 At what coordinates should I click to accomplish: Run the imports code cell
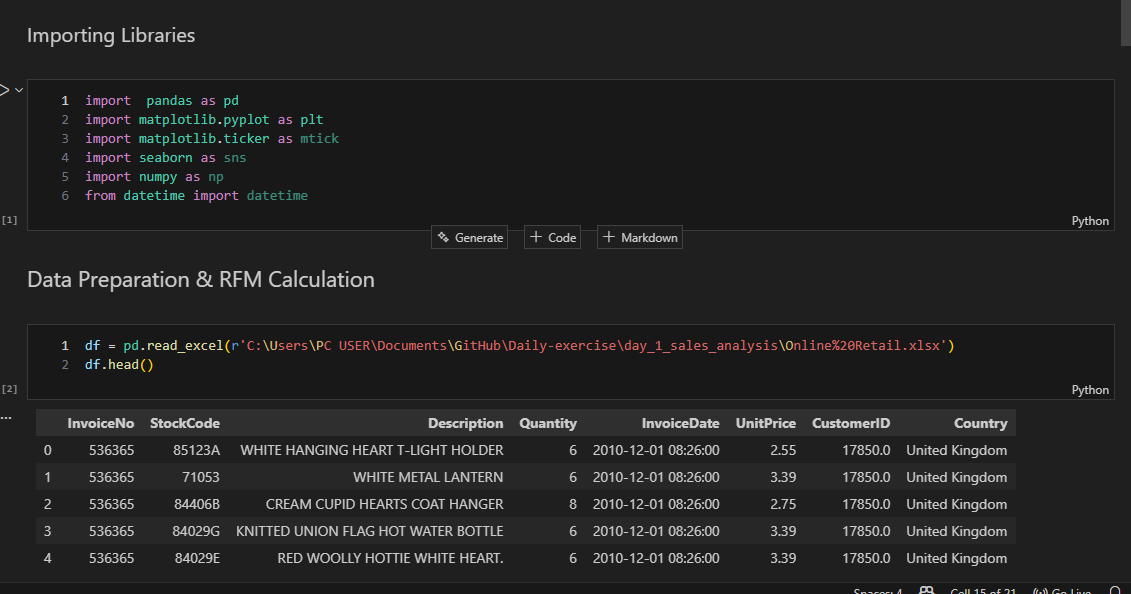coord(3,88)
